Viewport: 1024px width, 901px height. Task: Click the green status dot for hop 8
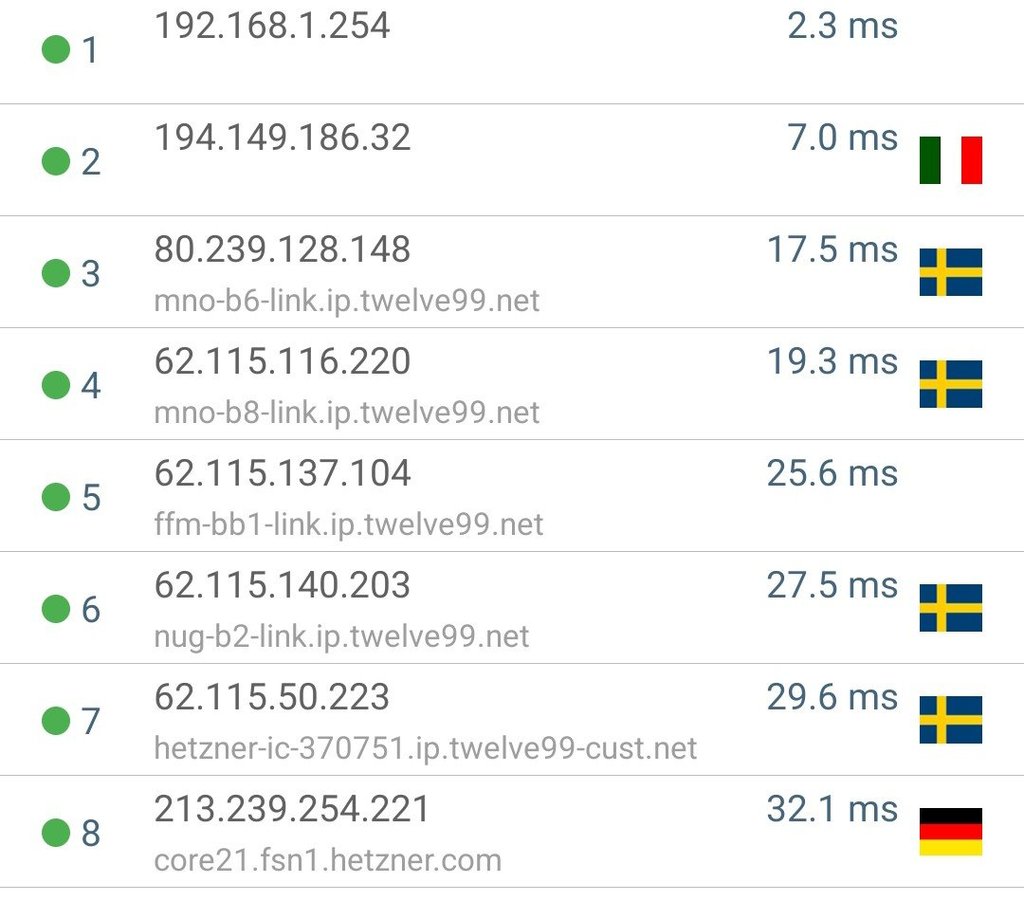click(x=56, y=832)
